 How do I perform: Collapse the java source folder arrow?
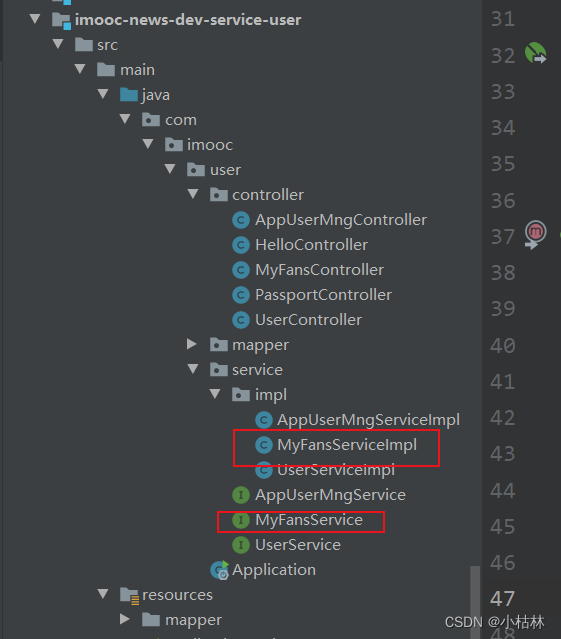tap(103, 94)
